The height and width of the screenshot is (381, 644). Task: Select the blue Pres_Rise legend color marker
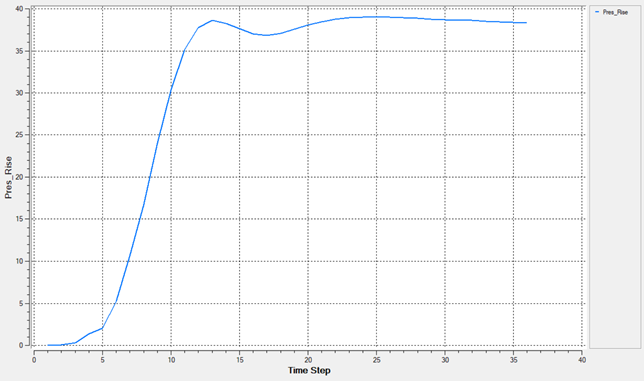coord(597,12)
